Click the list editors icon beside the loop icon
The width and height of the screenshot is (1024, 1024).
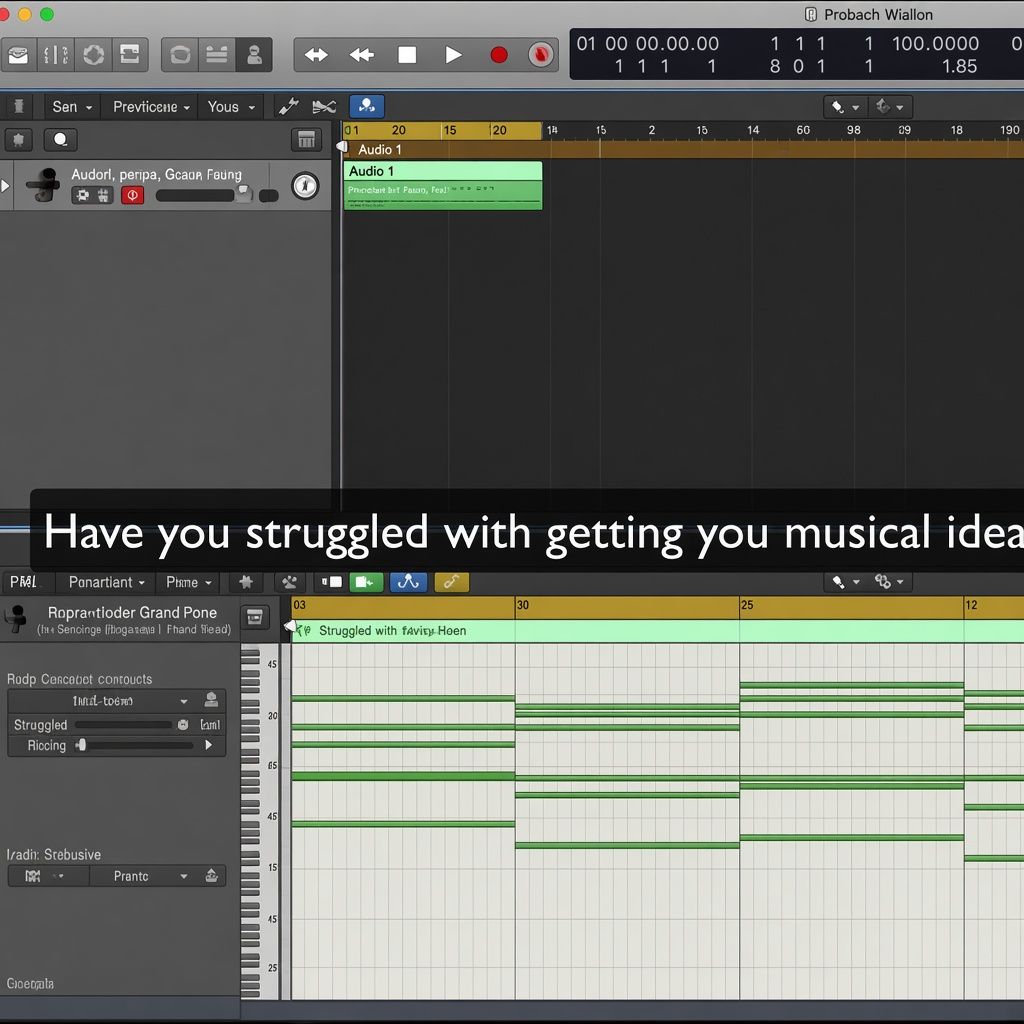click(x=217, y=55)
